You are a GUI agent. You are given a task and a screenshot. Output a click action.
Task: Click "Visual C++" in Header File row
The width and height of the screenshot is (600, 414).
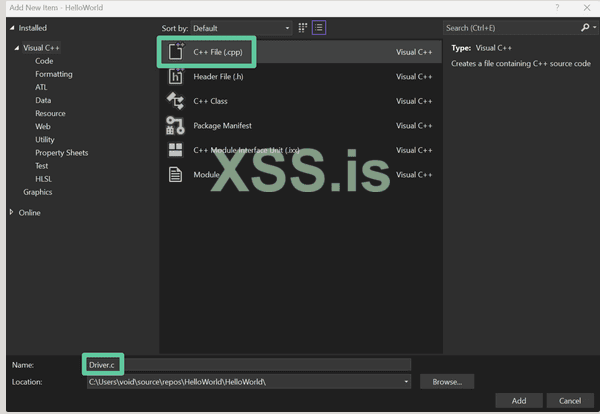coord(414,77)
